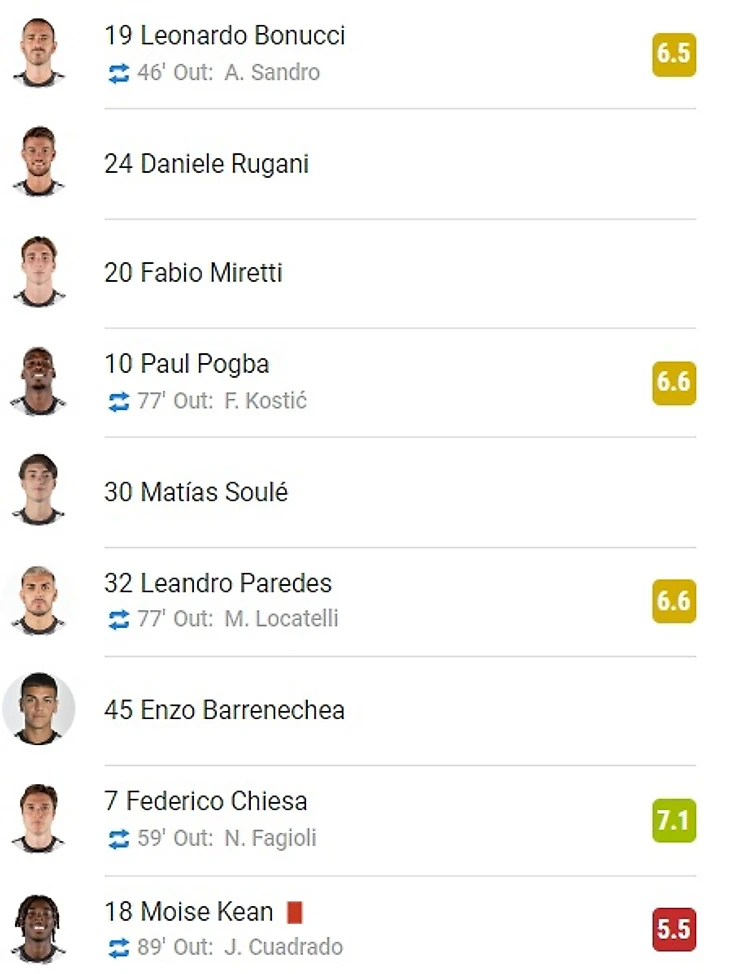Select the 10 Paul Pogba name
730x974 pixels.
(x=187, y=364)
